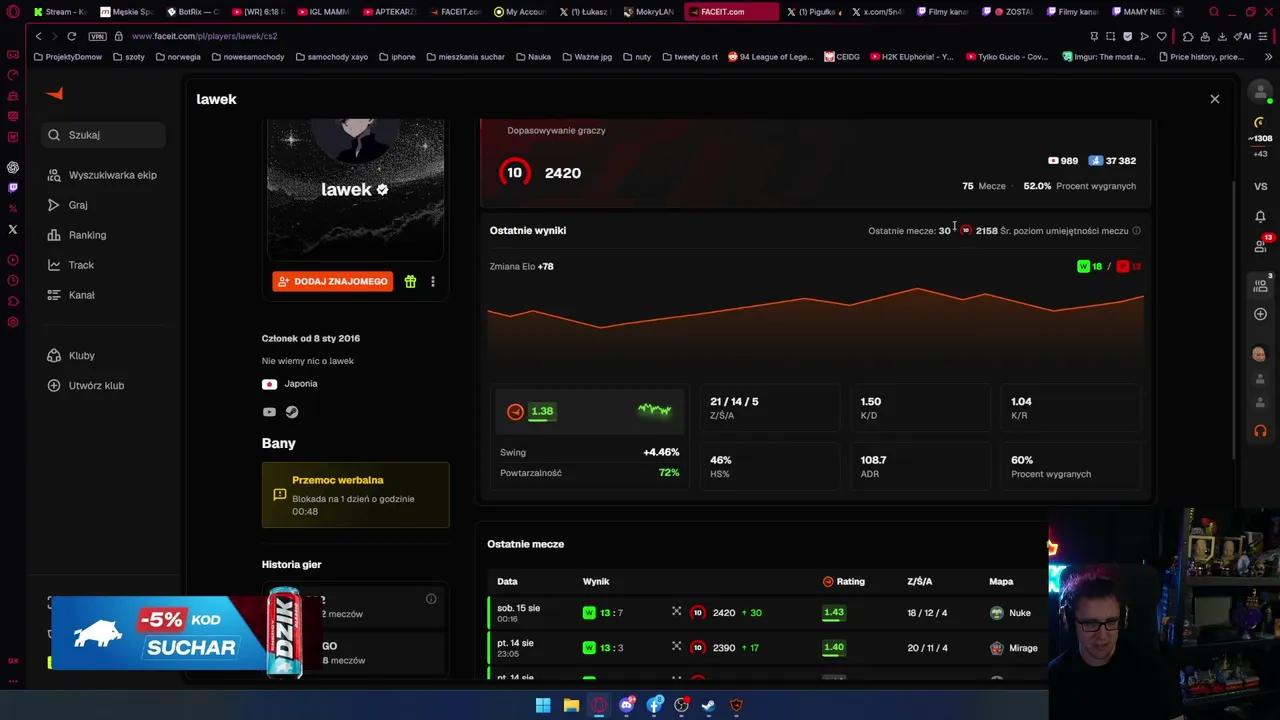Click the info icon in Historia gier
Image resolution: width=1280 pixels, height=720 pixels.
click(x=431, y=599)
